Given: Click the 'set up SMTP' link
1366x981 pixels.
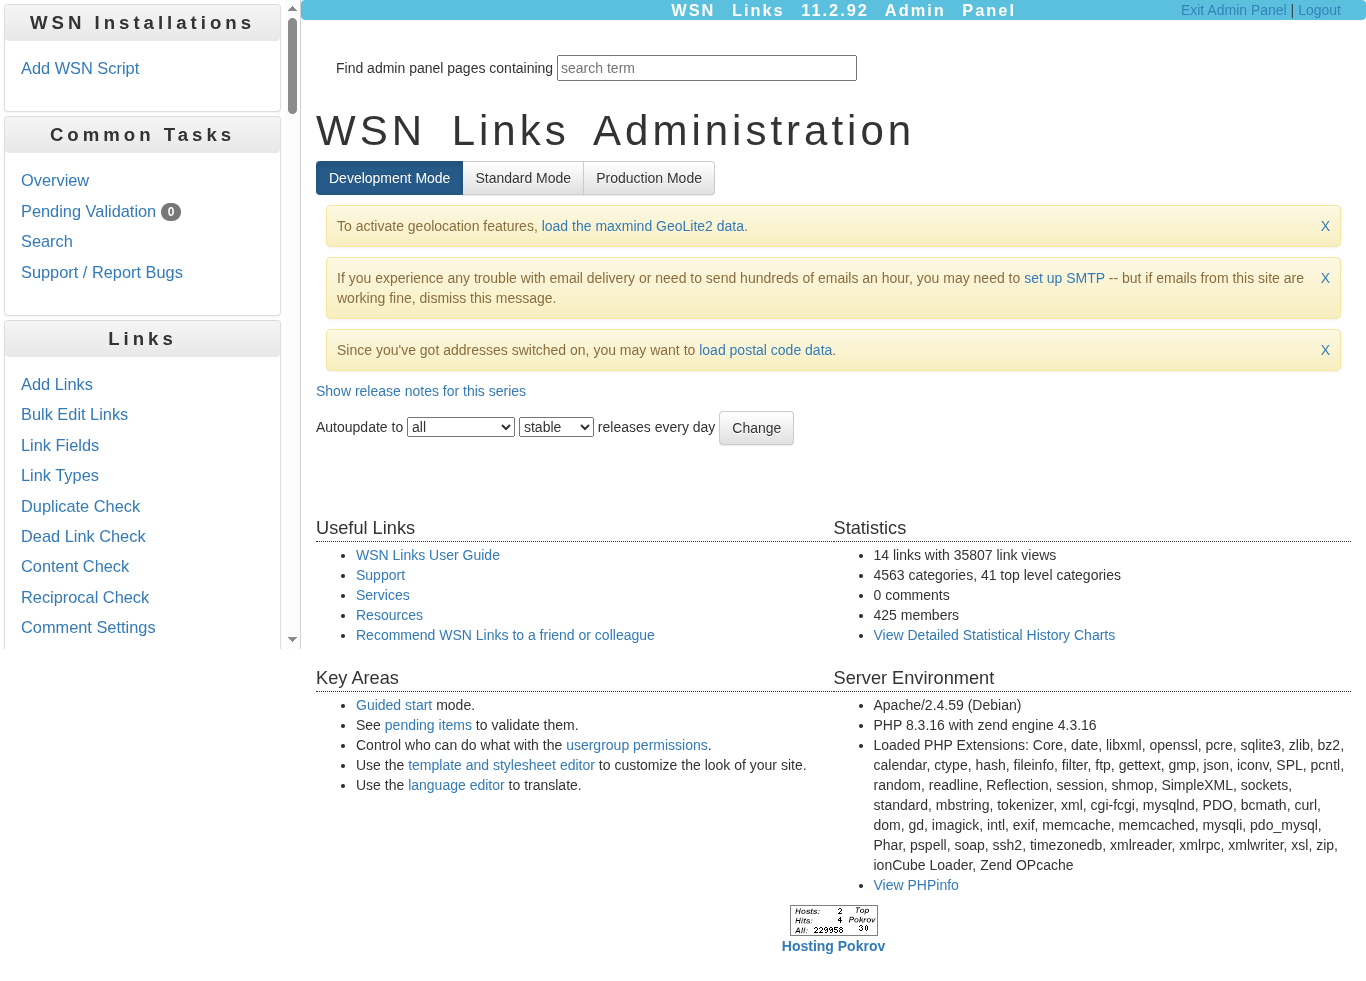Looking at the screenshot, I should pyautogui.click(x=1064, y=278).
